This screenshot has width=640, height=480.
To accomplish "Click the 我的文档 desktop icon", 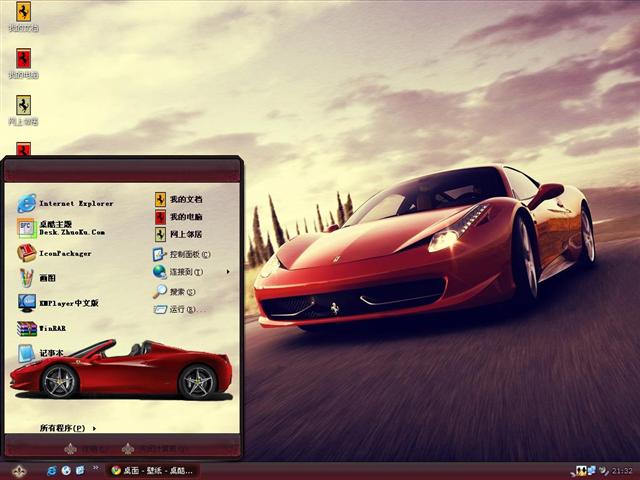I will coord(23,16).
